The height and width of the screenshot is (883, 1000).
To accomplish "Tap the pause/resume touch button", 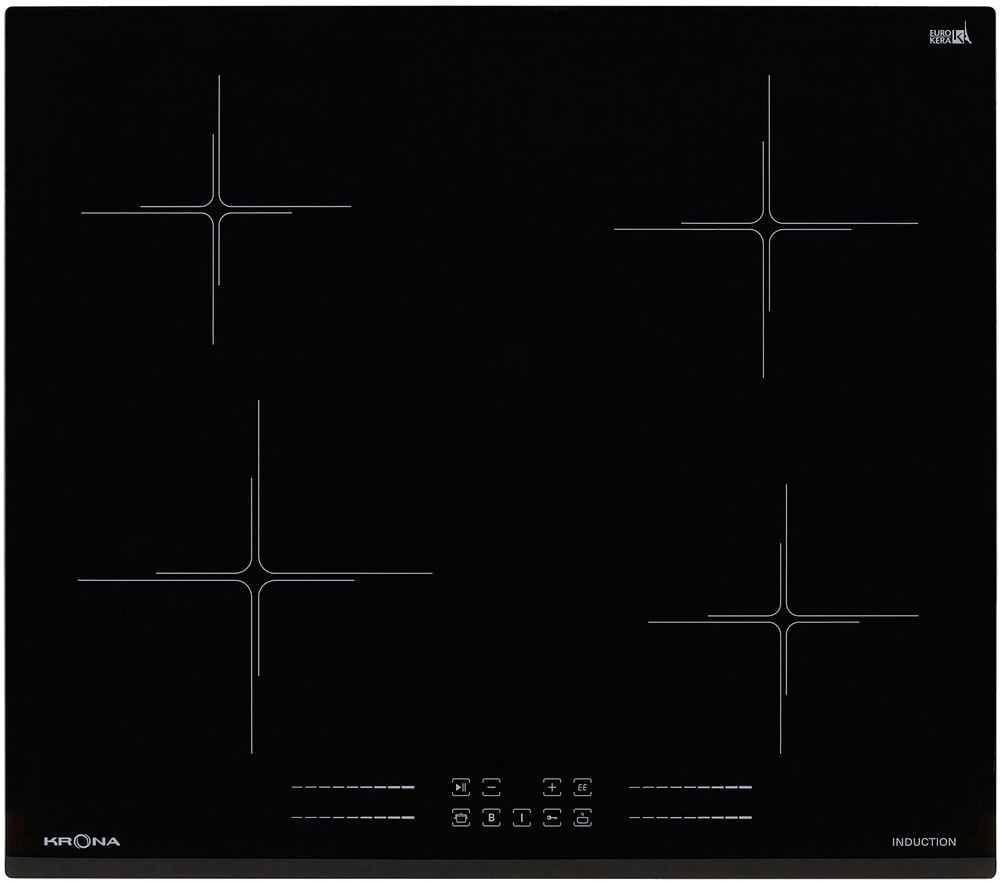I will click(x=460, y=787).
